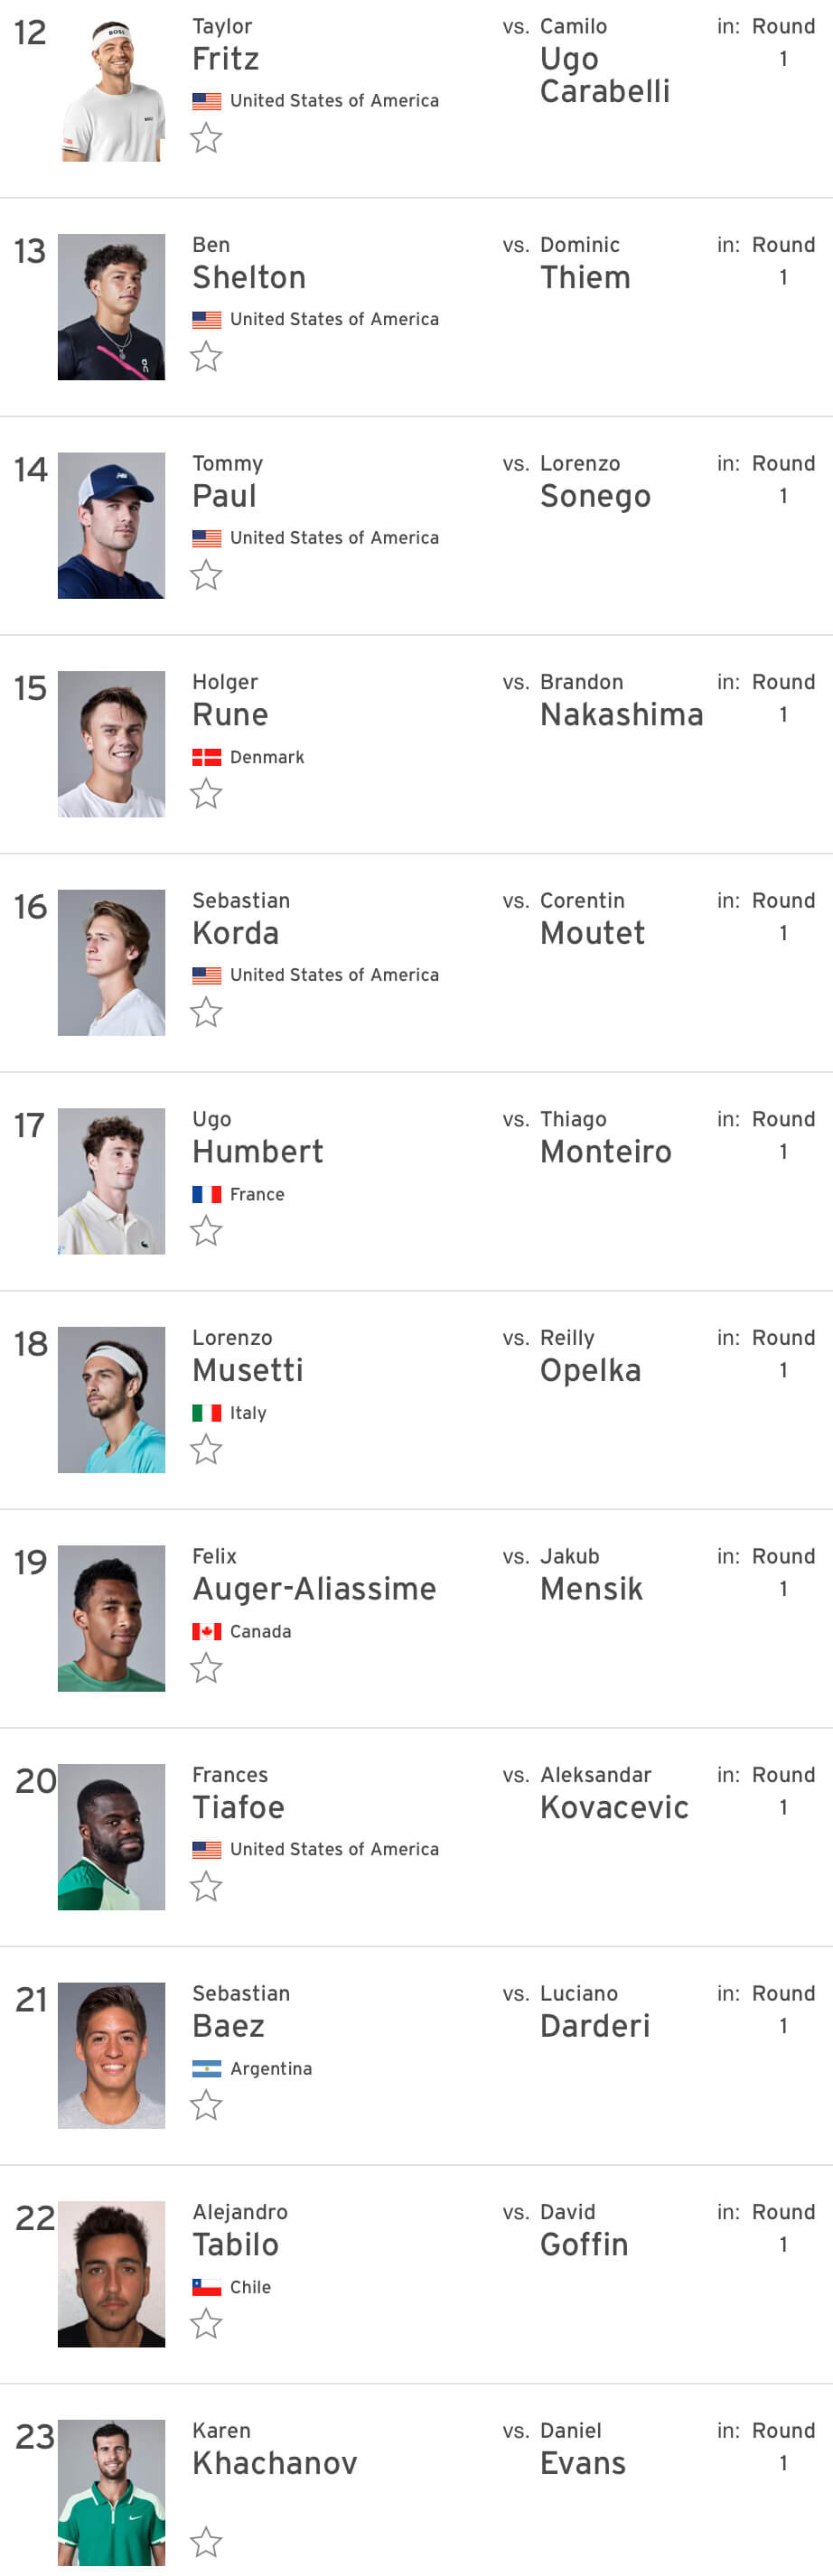Click Holger Rune's headshot thumbnail
This screenshot has height=2576, width=833.
(111, 744)
